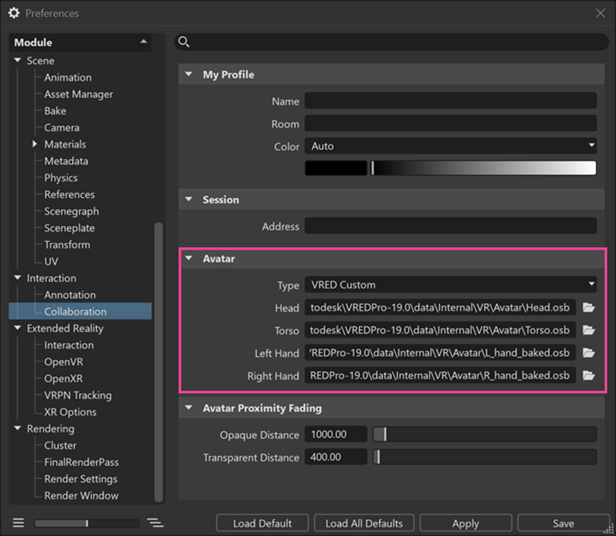Click the Save button

[563, 523]
